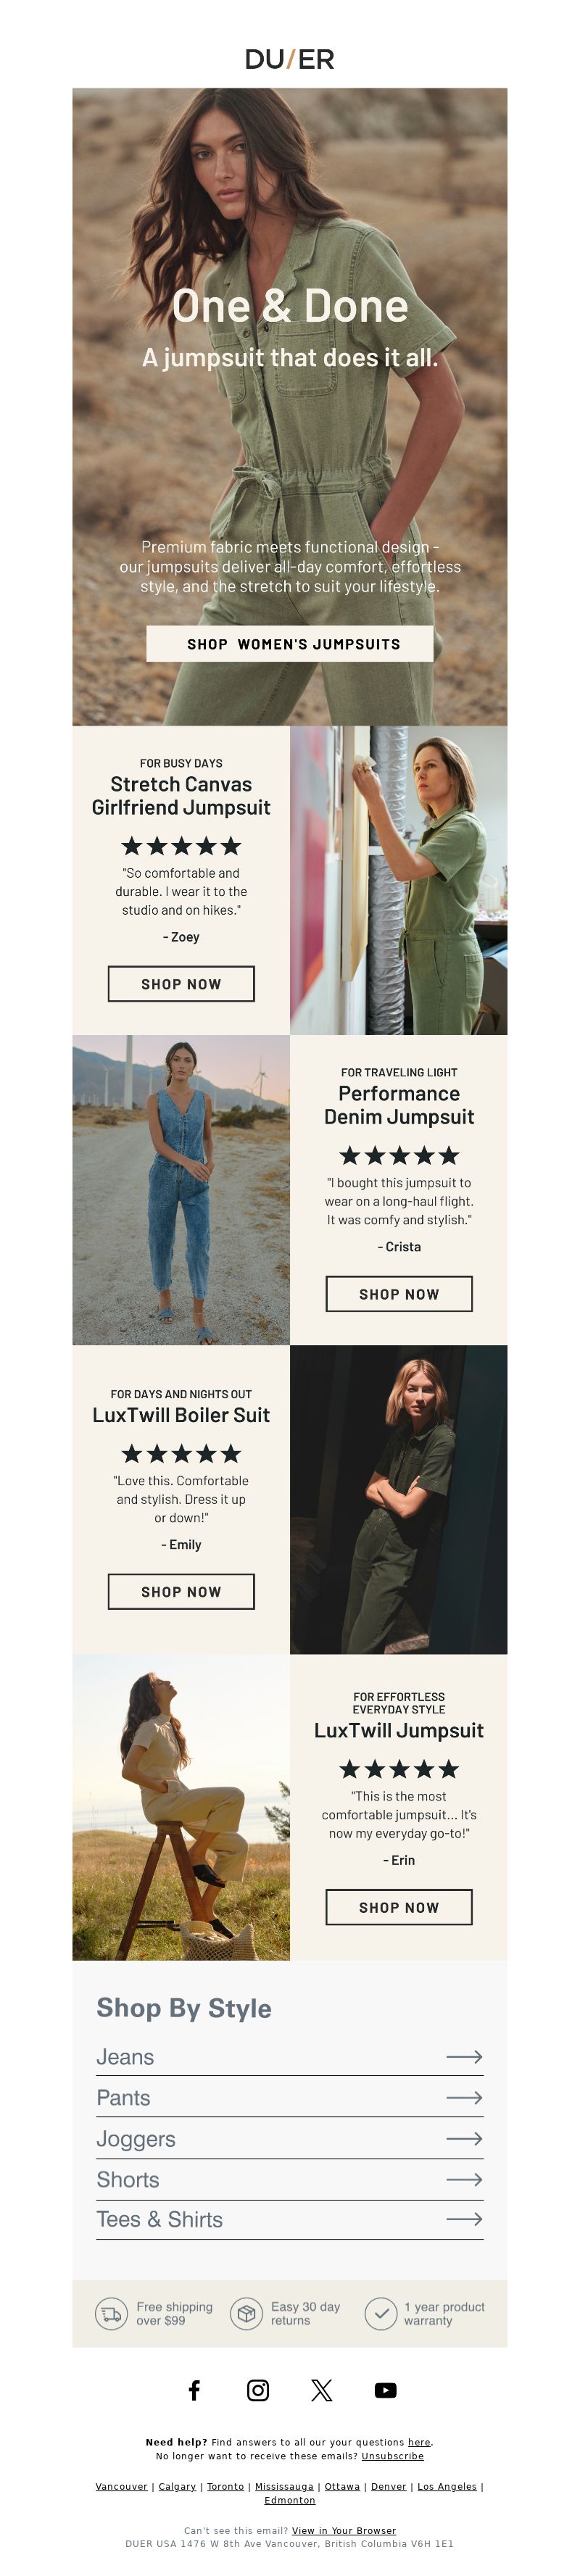Click the LuxTwill Jumpsuit ladder photo
The height and width of the screenshot is (2576, 580).
point(181,1807)
